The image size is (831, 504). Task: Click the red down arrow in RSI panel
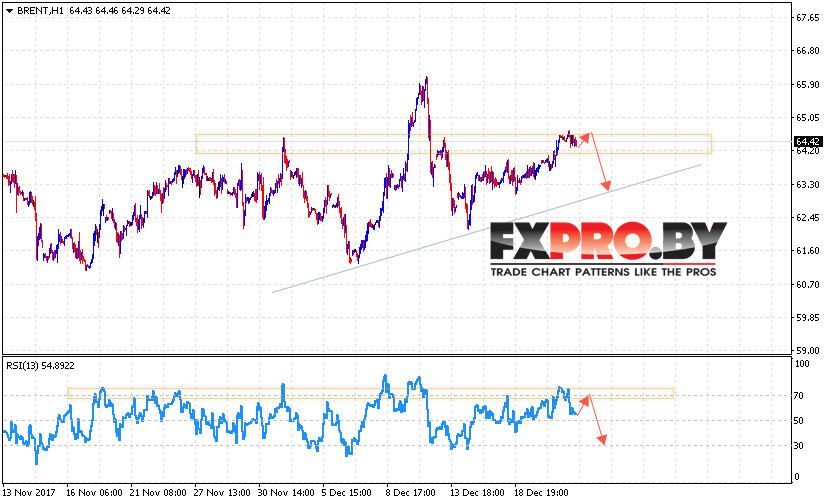pyautogui.click(x=596, y=420)
